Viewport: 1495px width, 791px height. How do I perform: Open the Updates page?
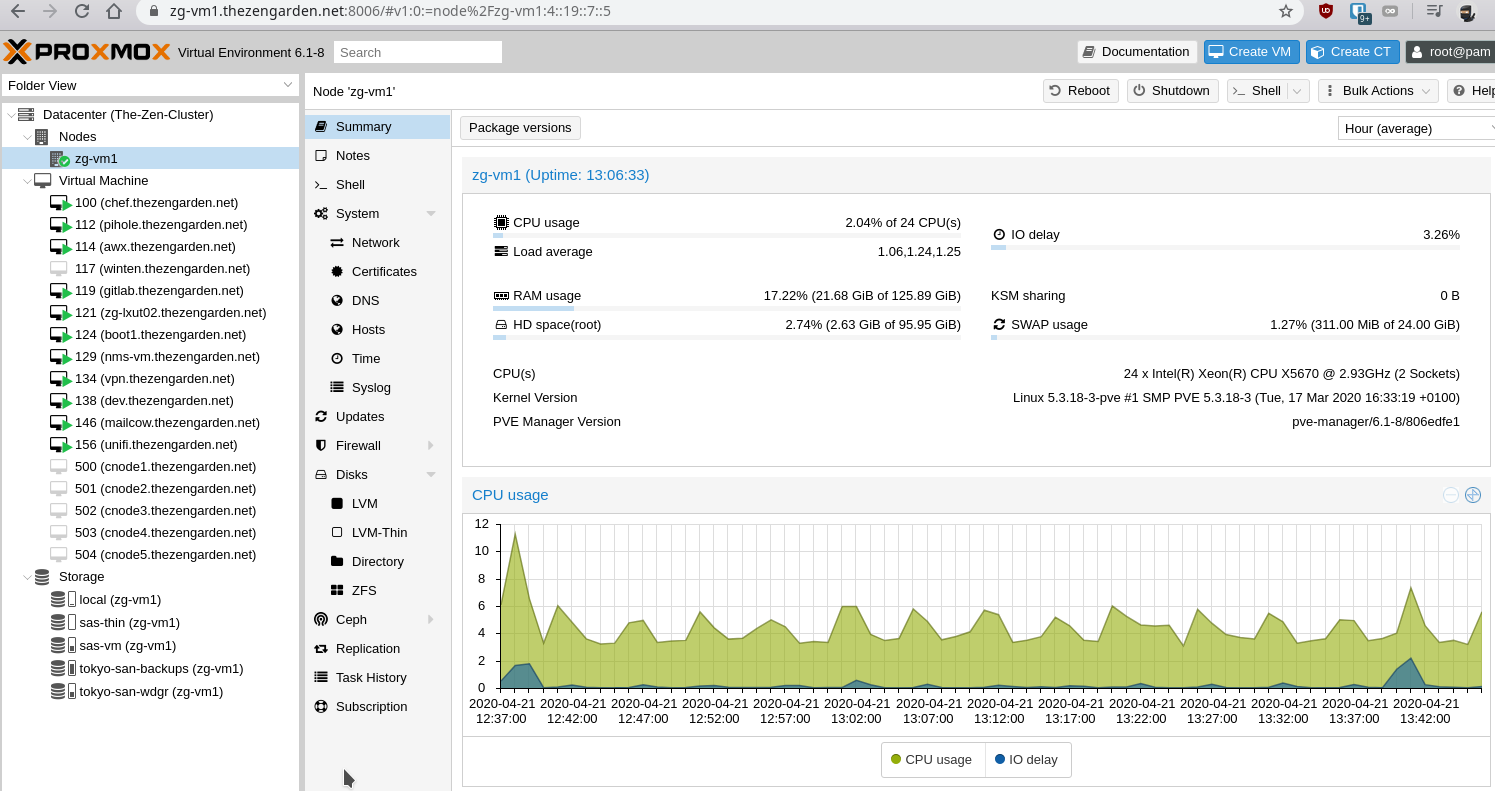[377, 416]
